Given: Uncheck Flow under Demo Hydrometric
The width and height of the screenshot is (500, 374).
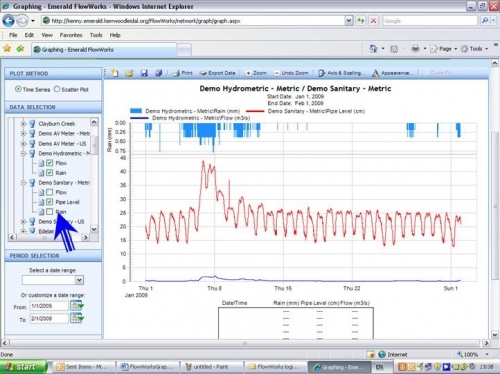Looking at the screenshot, I should (x=49, y=163).
